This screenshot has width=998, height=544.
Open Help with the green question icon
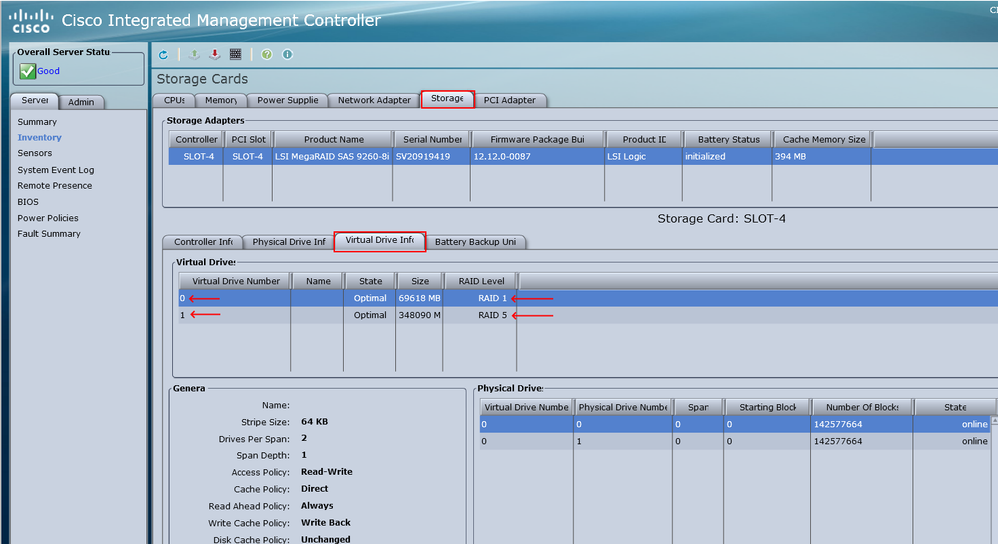tap(267, 55)
